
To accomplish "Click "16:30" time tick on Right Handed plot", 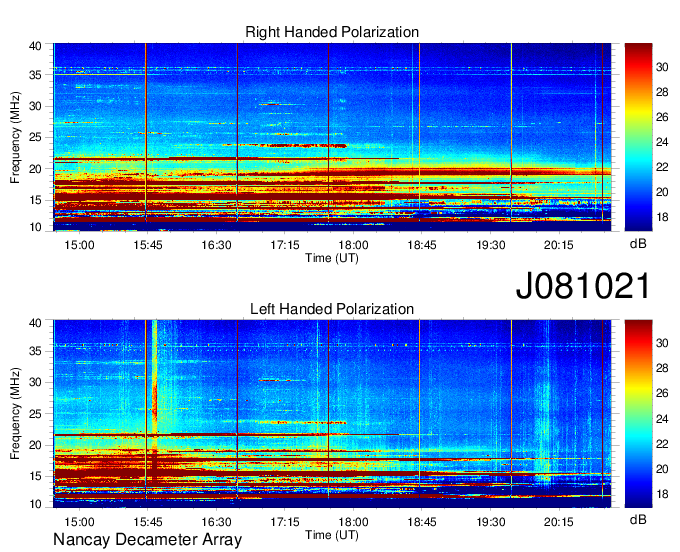I will 216,245.
